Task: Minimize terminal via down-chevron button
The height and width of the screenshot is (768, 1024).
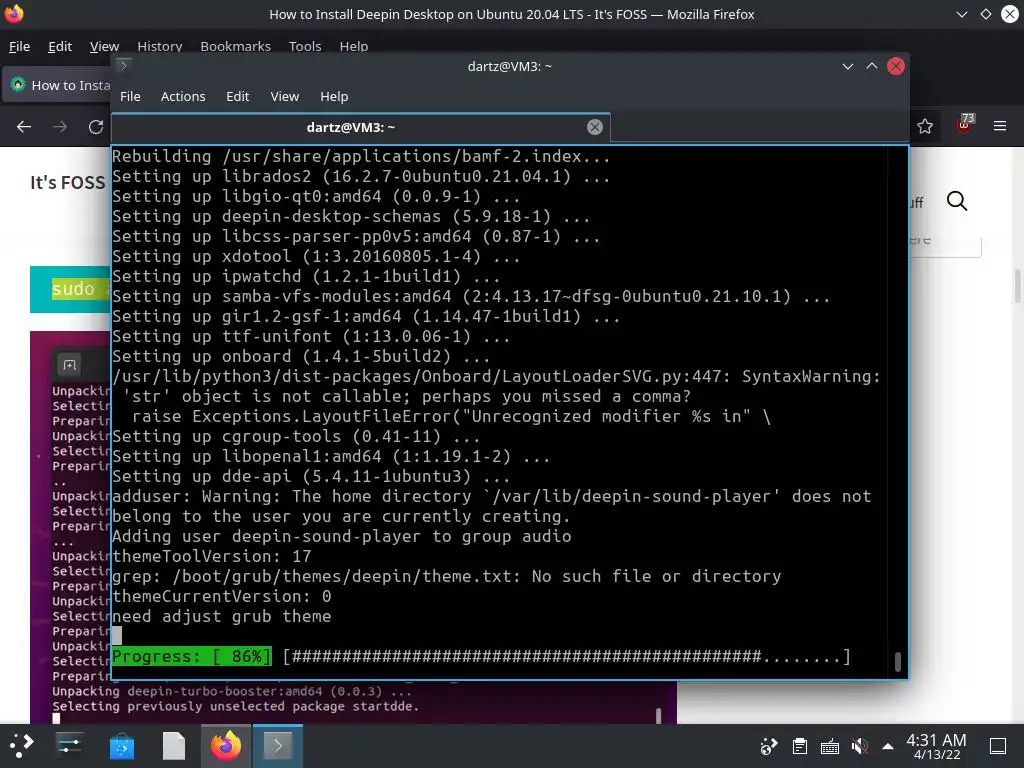Action: [848, 67]
